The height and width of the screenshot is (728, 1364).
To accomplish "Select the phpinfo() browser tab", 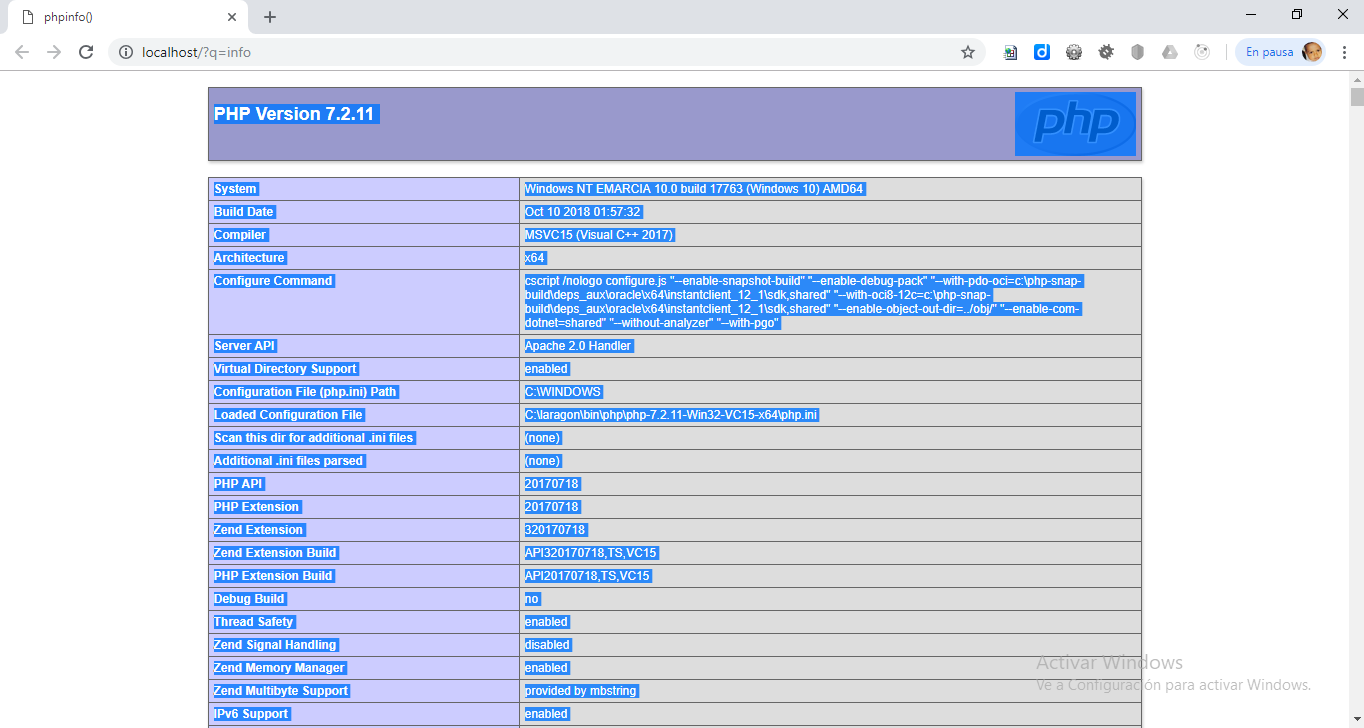I will pyautogui.click(x=128, y=17).
